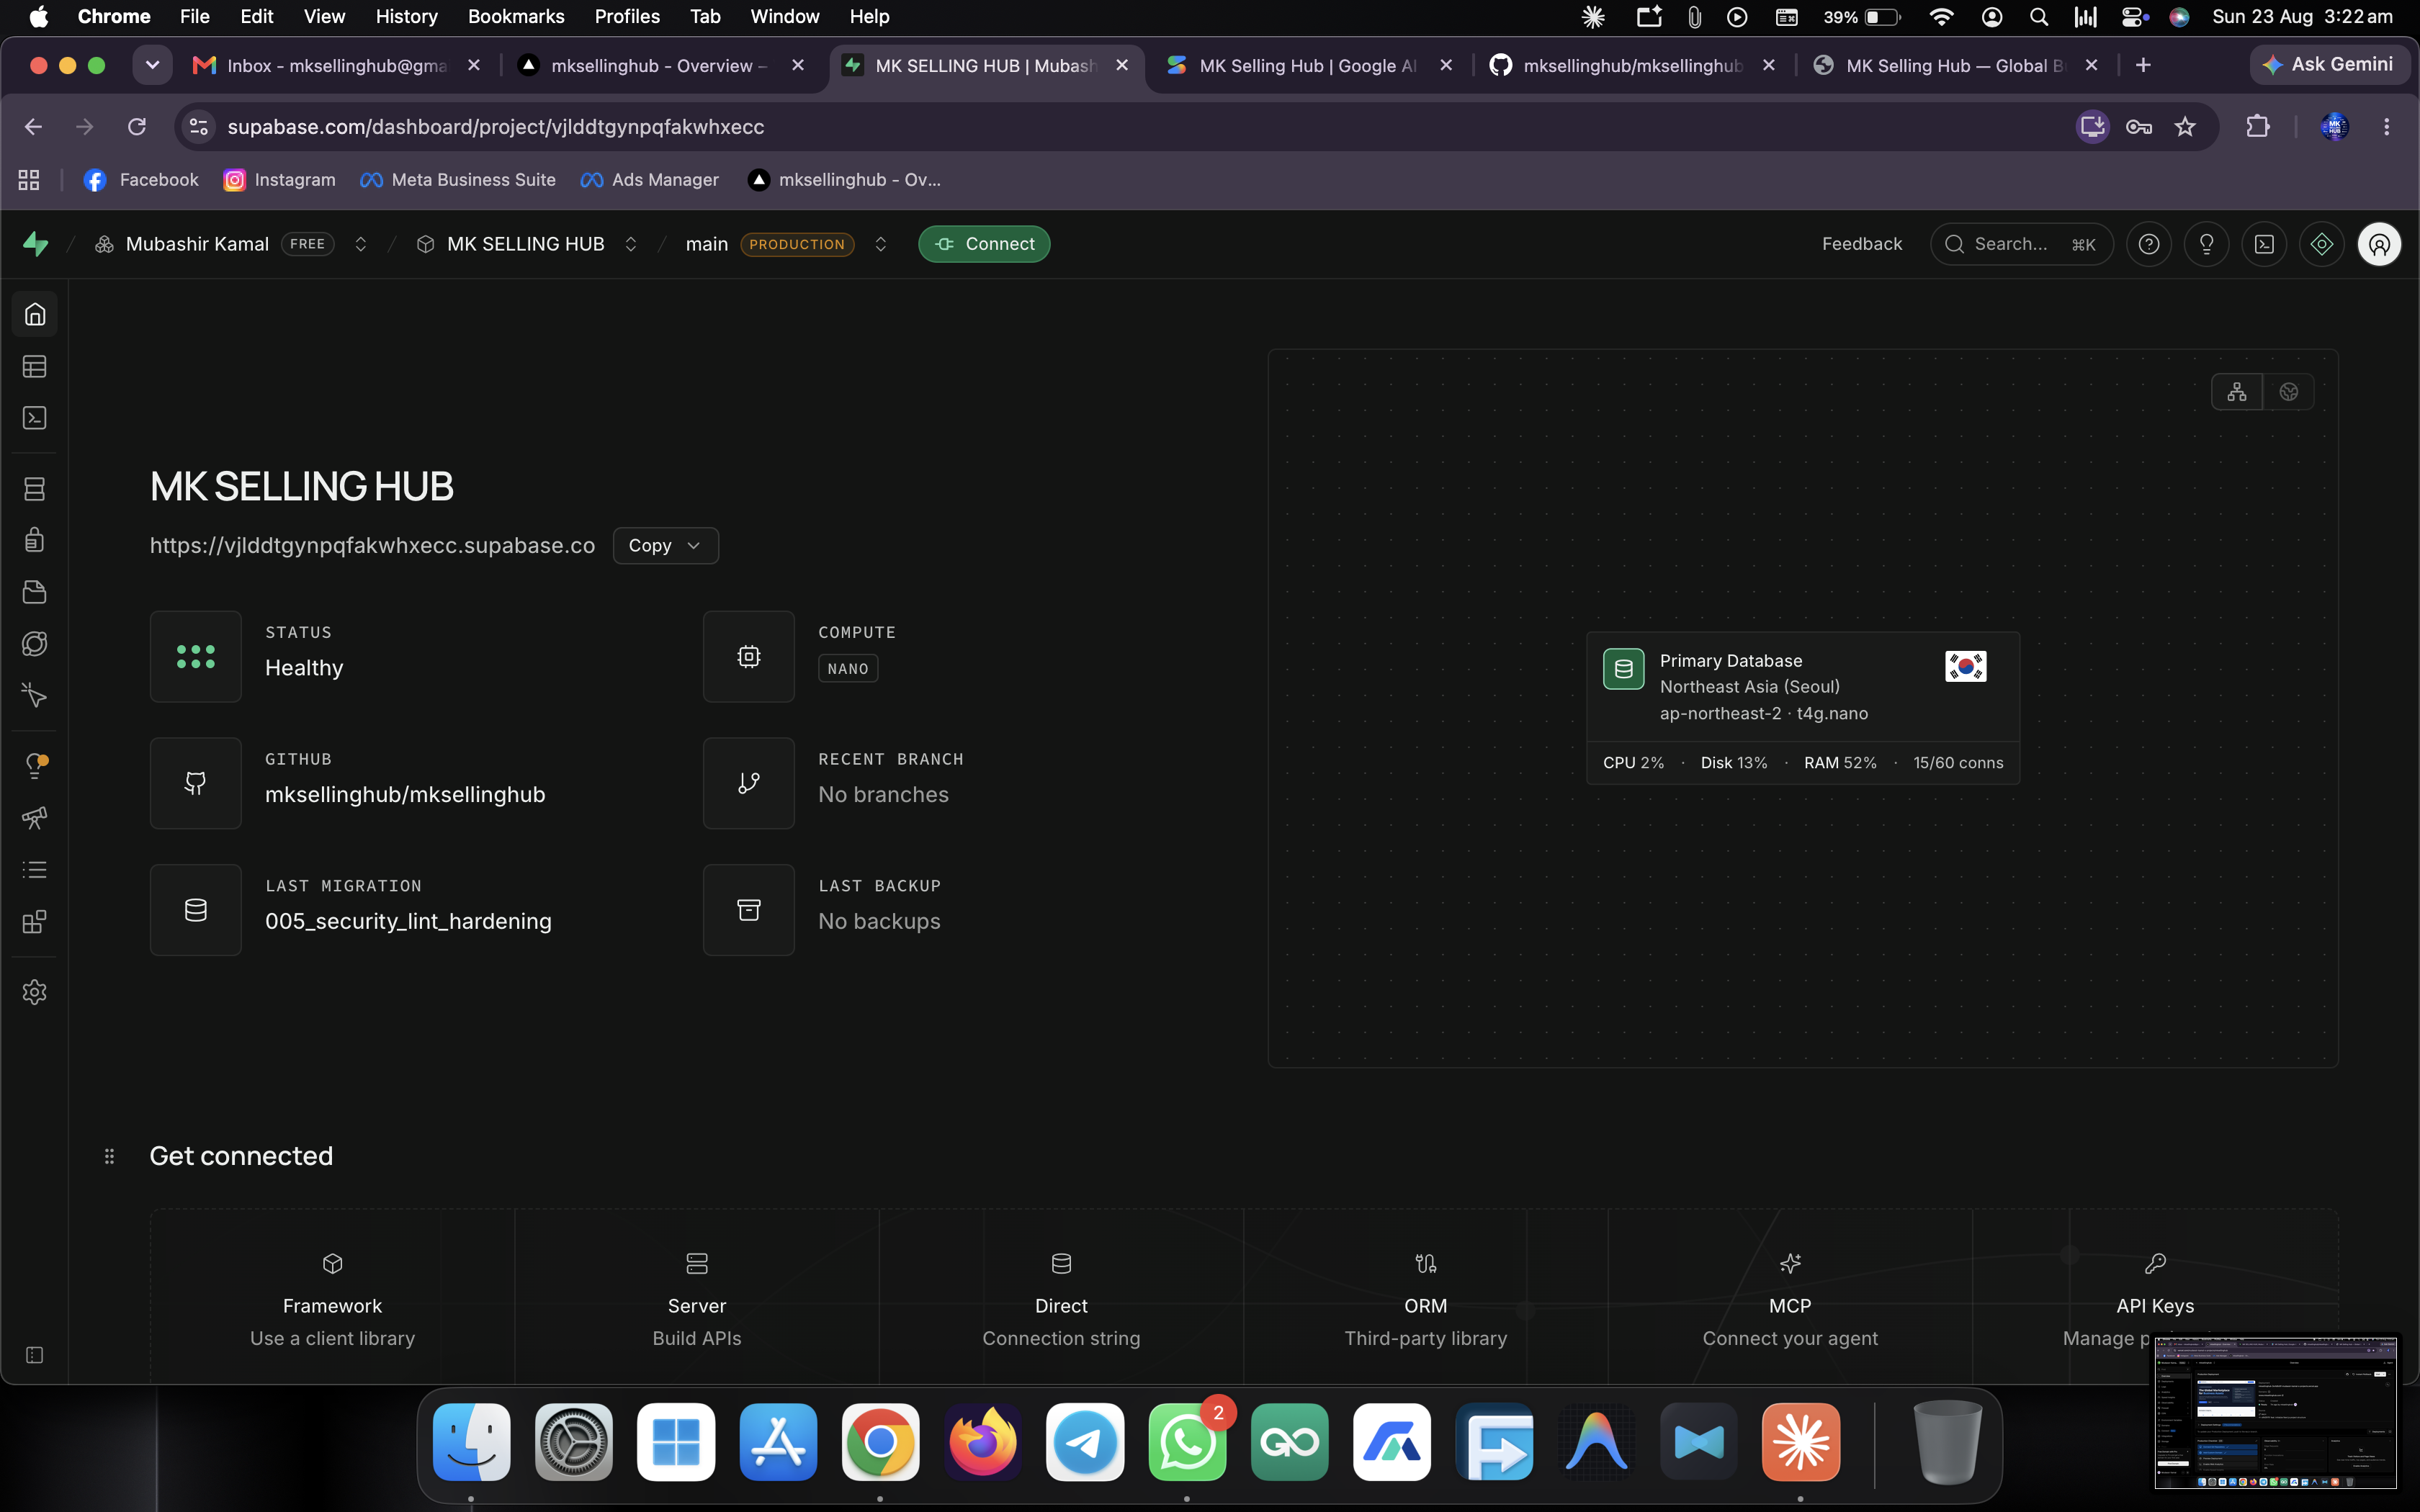The width and height of the screenshot is (2420, 1512).
Task: Switch diagram to the globe view toggle
Action: click(x=2289, y=392)
